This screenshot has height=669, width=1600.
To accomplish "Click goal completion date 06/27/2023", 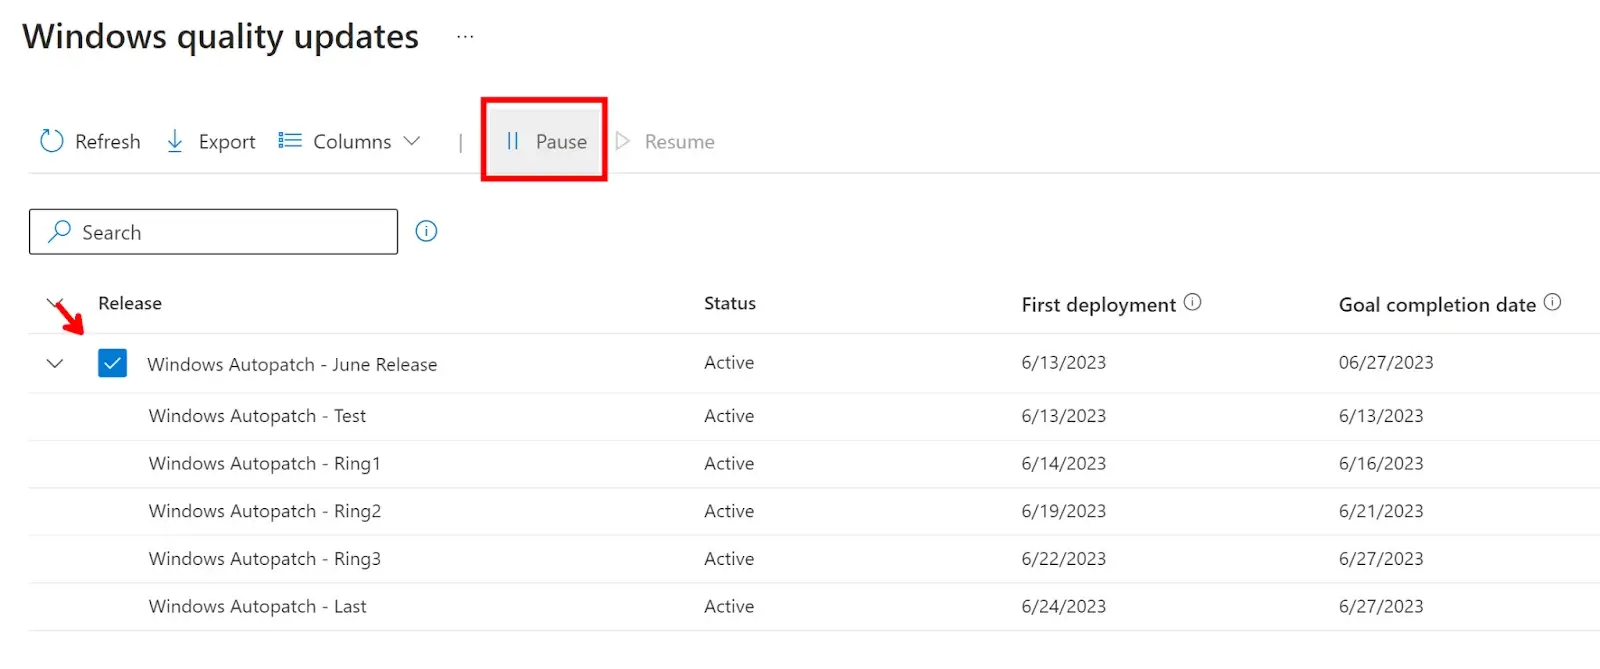I will pyautogui.click(x=1386, y=362).
